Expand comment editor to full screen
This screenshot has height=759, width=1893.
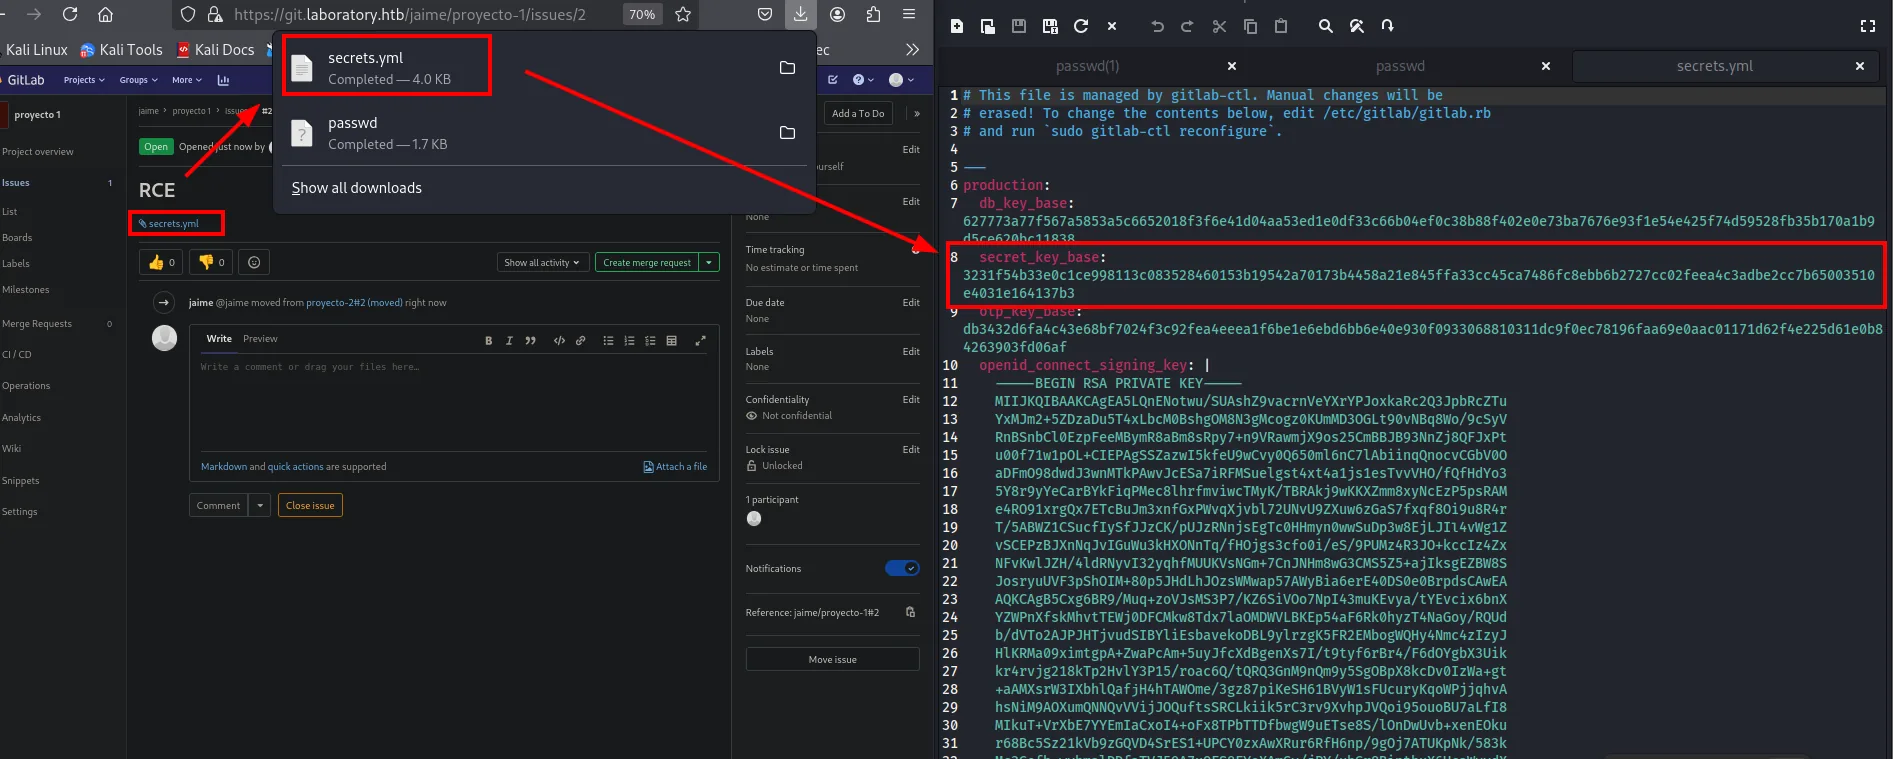click(x=700, y=340)
